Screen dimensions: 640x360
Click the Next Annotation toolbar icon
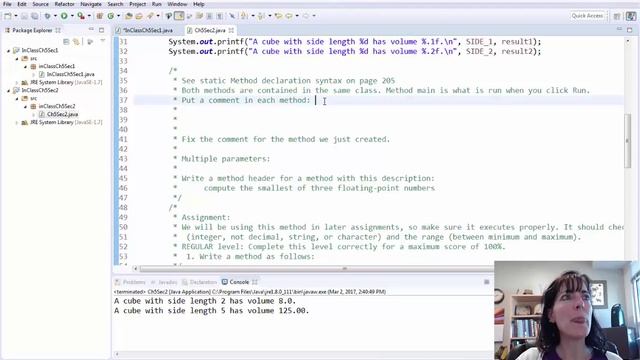(x=245, y=16)
